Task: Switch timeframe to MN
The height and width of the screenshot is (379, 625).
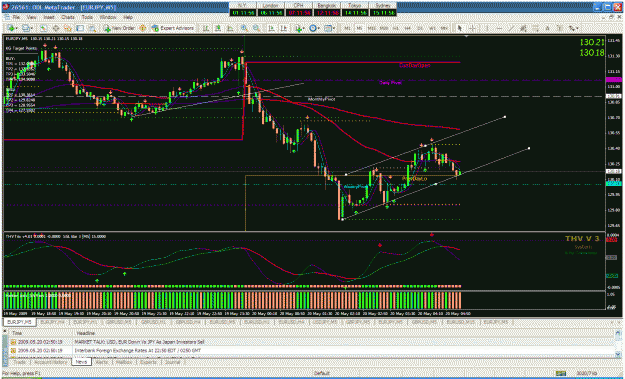Action: tap(443, 28)
